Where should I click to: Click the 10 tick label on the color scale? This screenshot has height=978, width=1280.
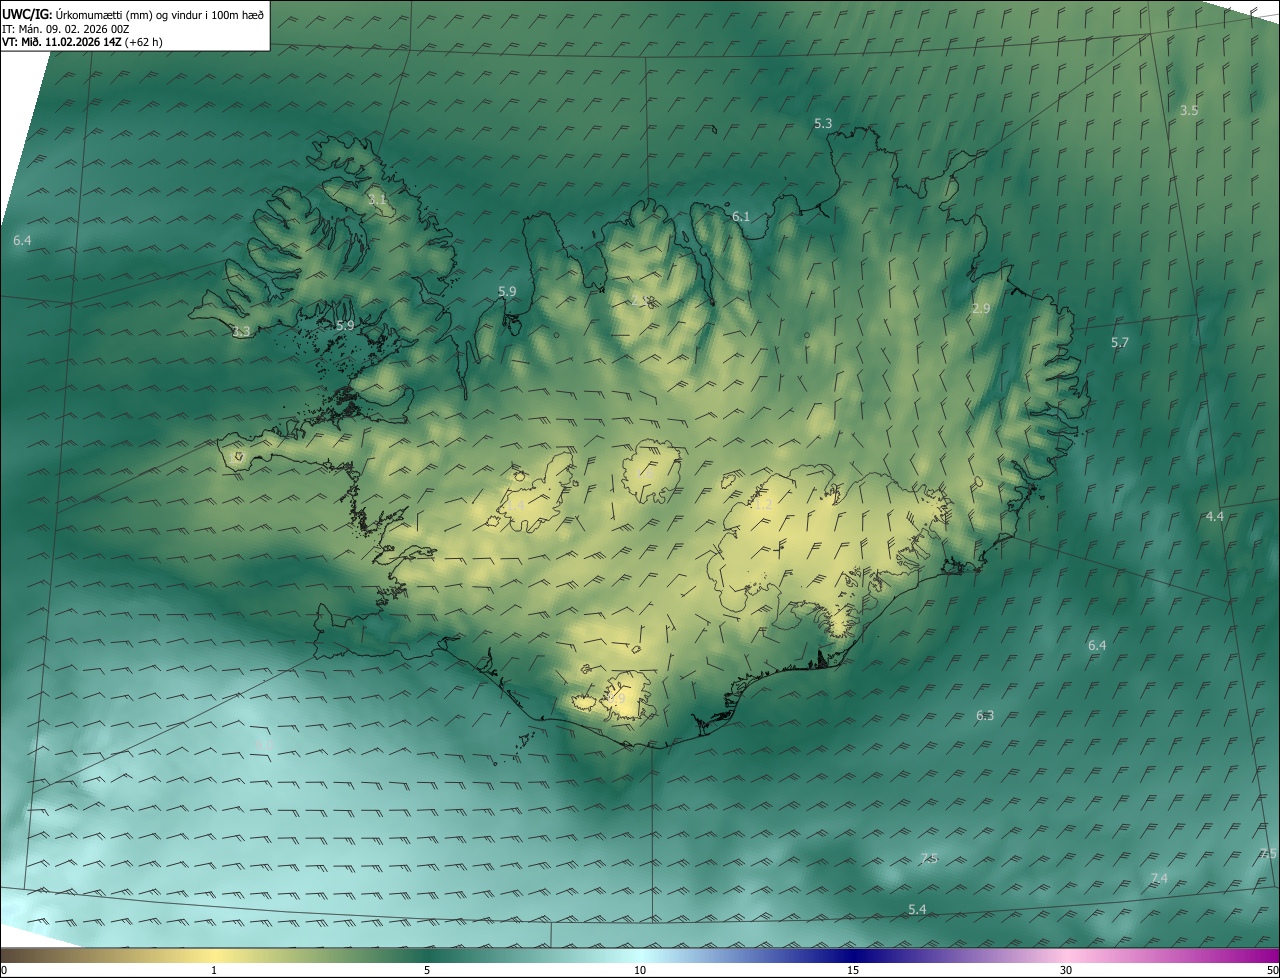[x=640, y=970]
